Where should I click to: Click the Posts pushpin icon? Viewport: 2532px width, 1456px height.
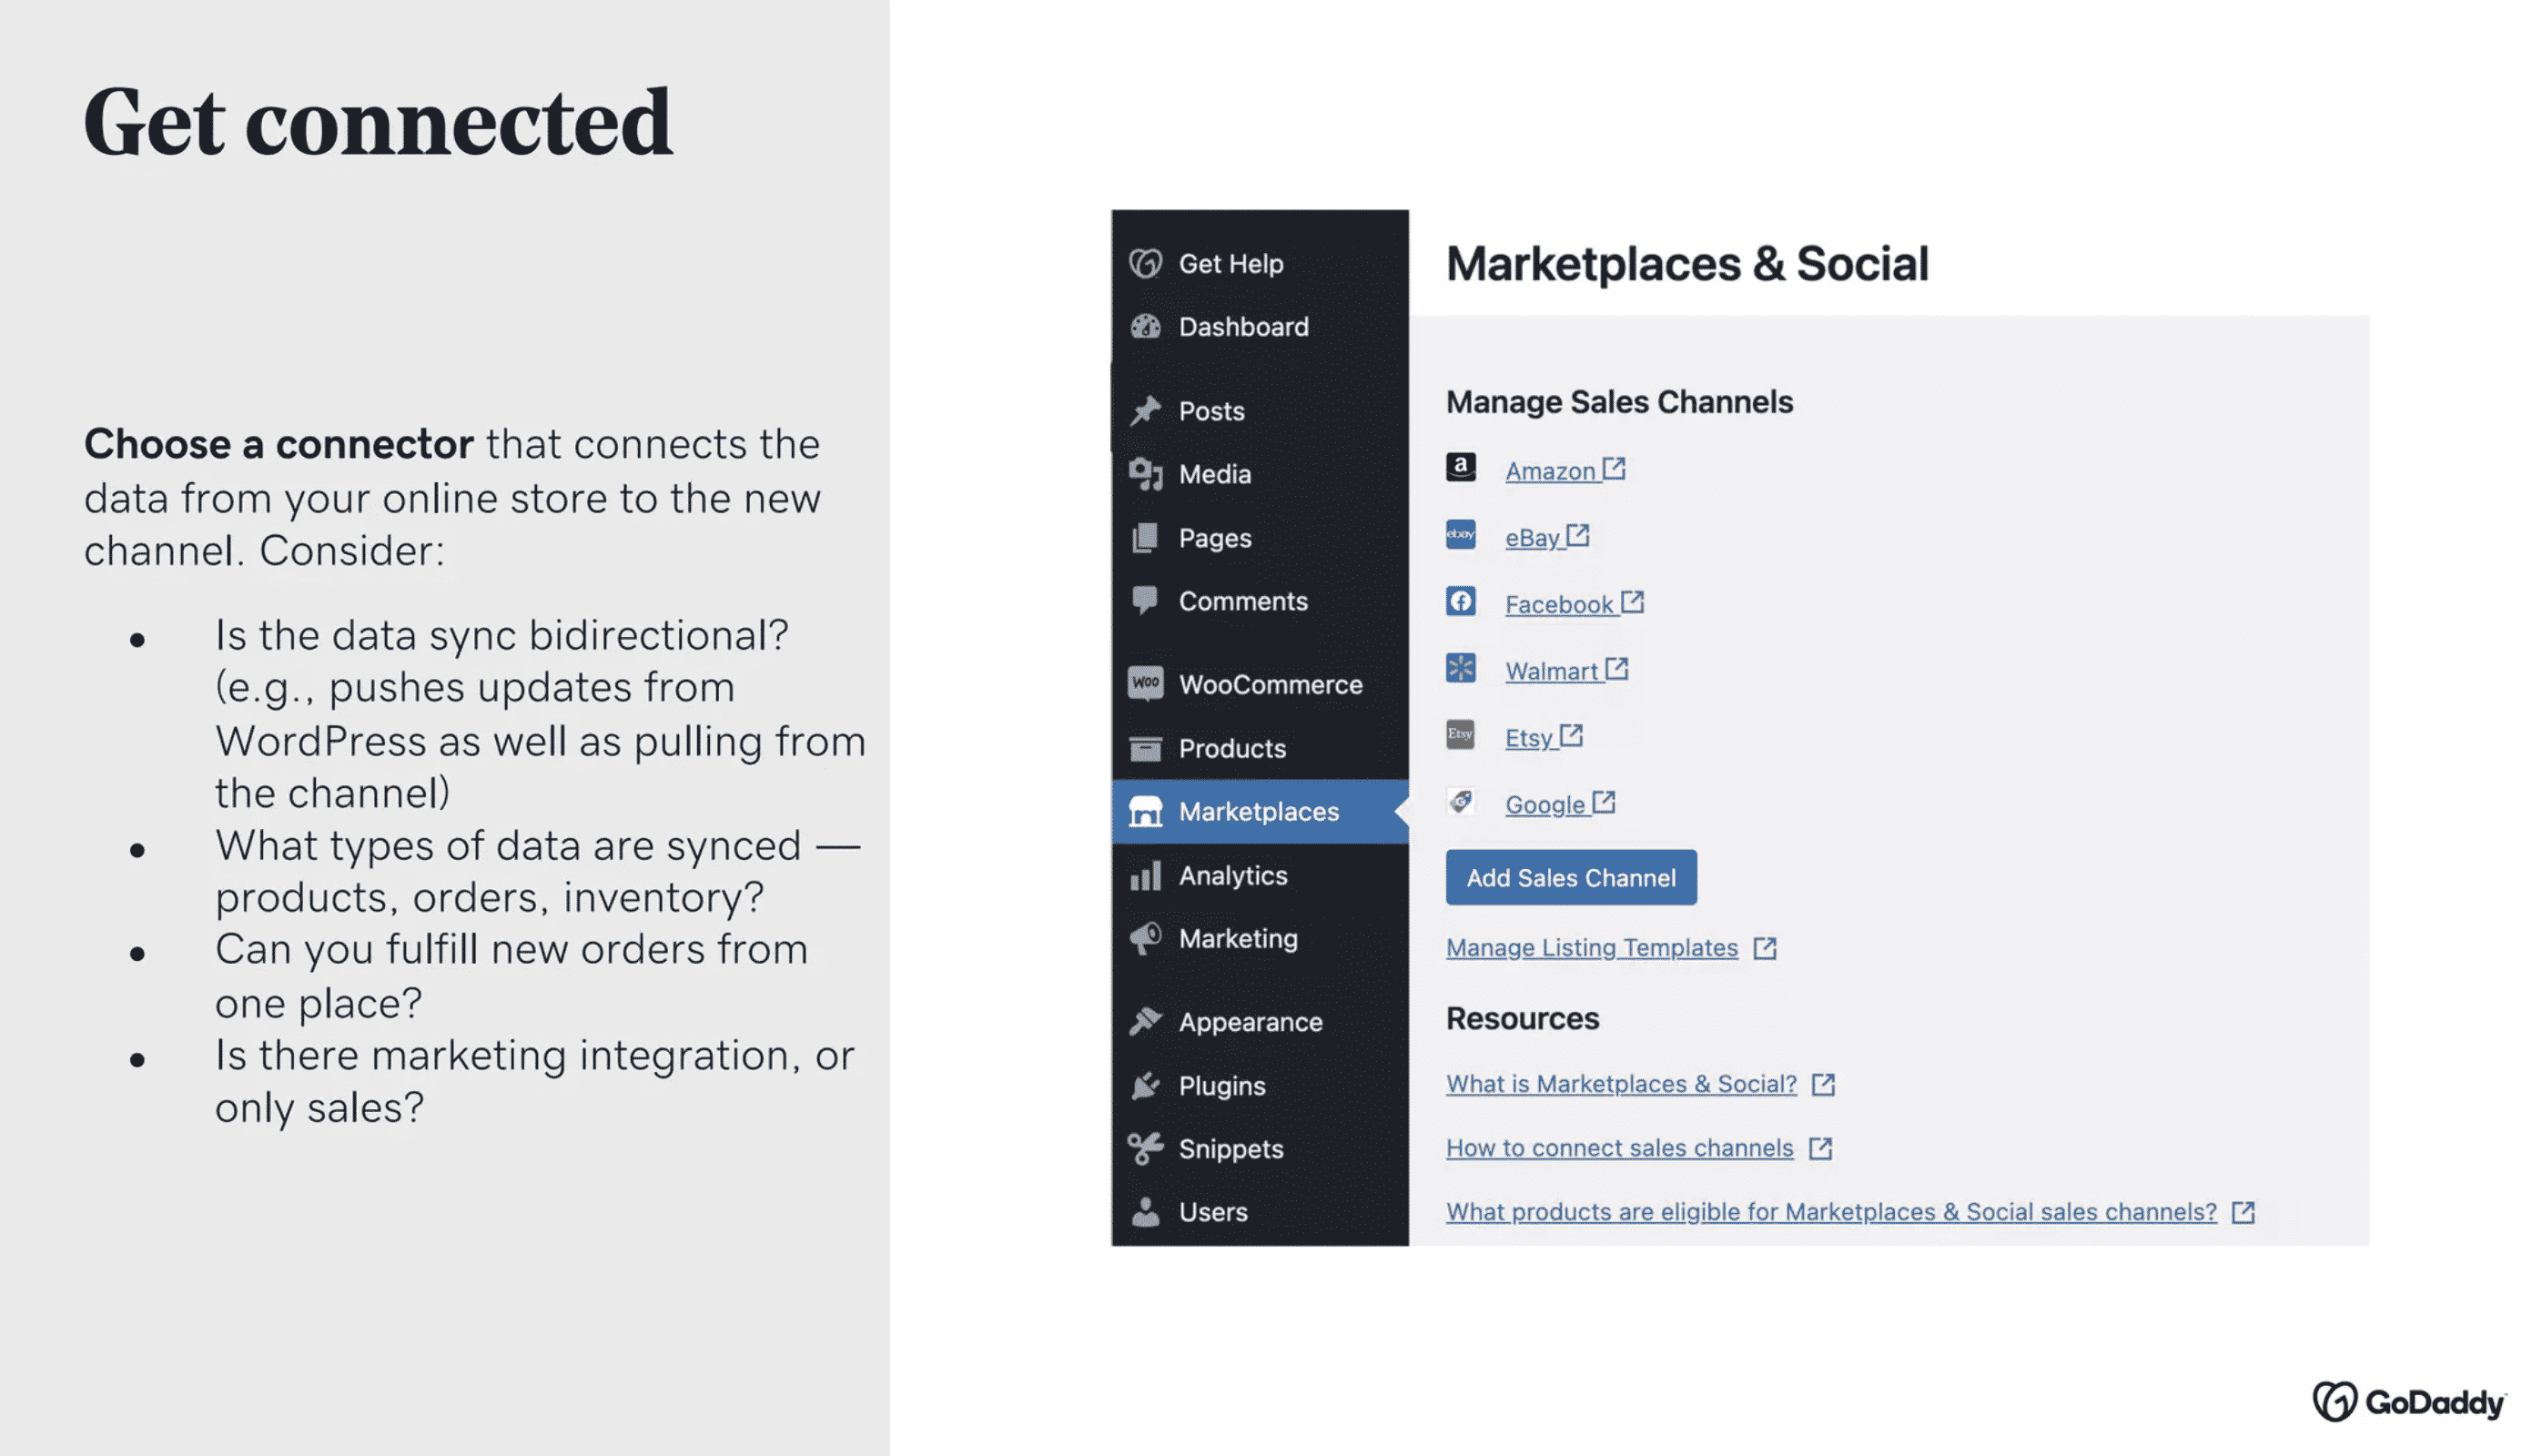click(x=1145, y=411)
